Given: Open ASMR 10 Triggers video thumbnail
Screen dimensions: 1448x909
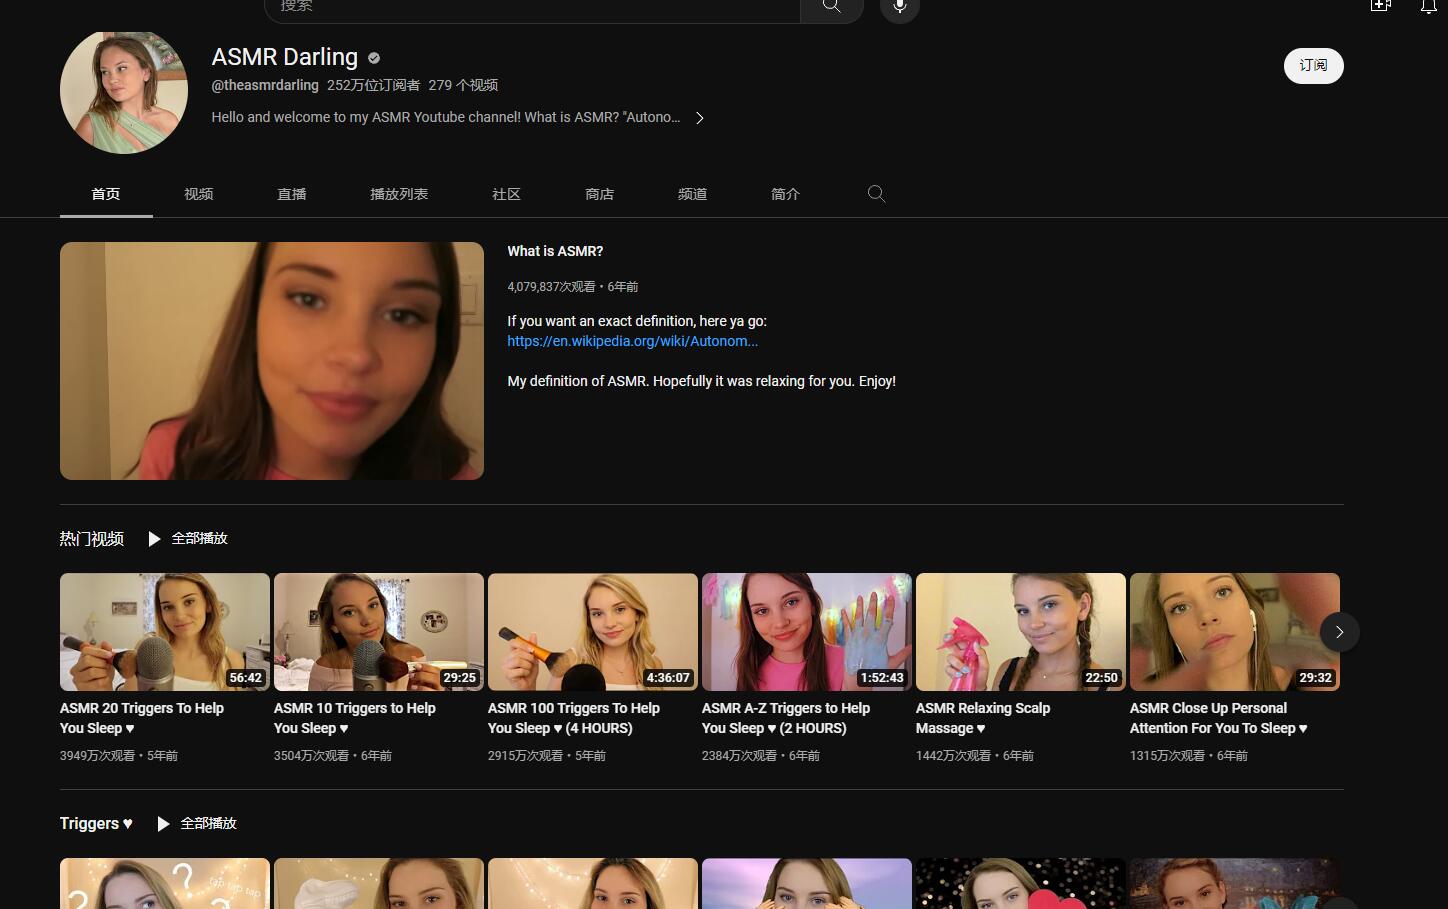Looking at the screenshot, I should click(379, 632).
